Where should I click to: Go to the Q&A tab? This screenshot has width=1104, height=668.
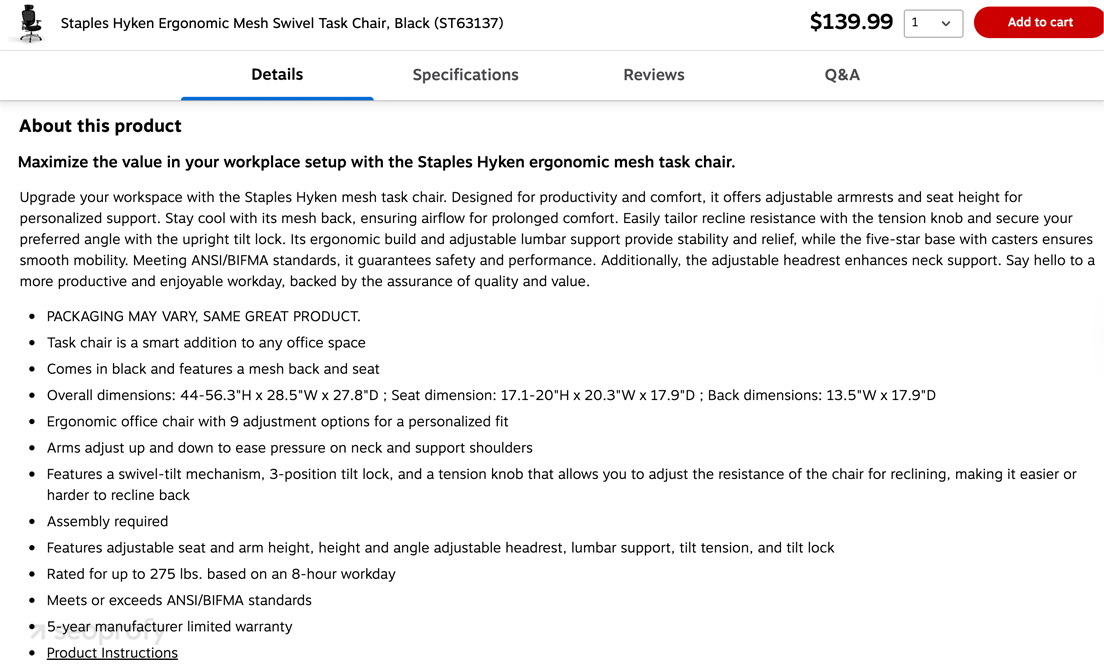841,74
